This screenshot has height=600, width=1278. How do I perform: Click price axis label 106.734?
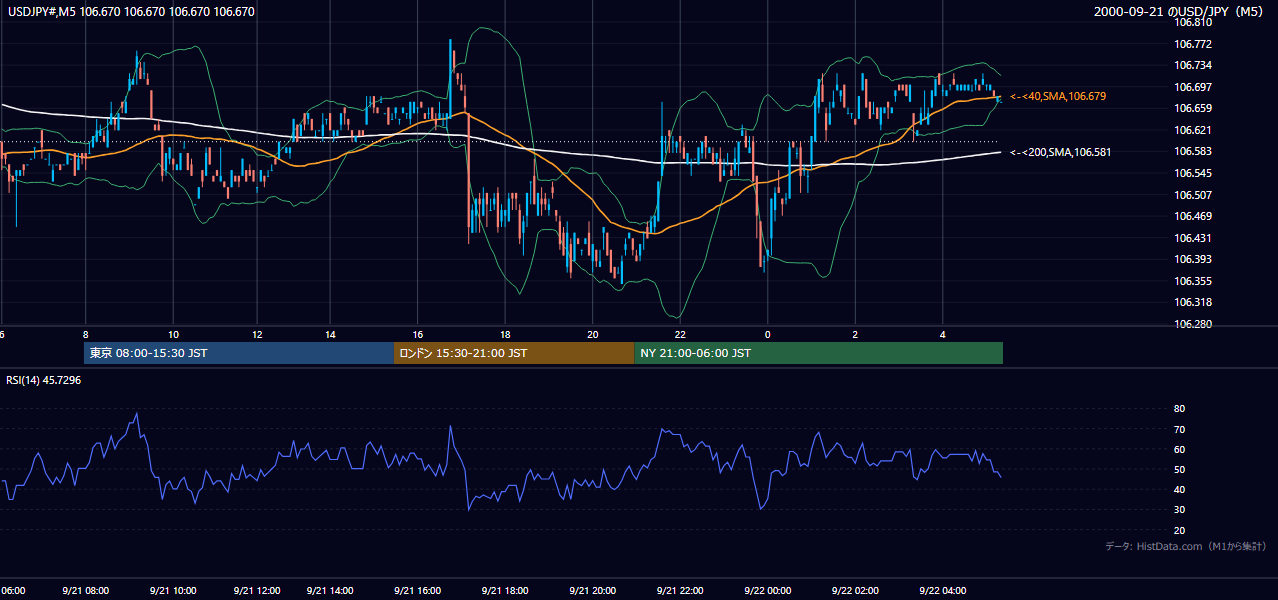1193,65
